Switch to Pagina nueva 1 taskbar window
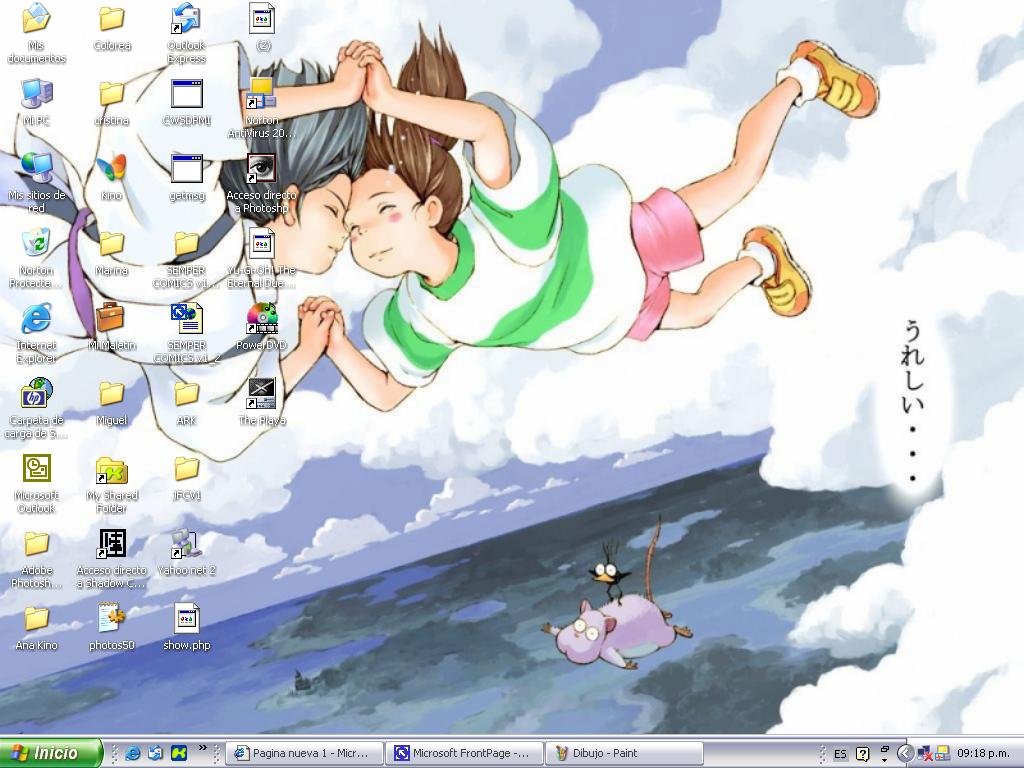This screenshot has width=1024, height=768. coord(304,753)
